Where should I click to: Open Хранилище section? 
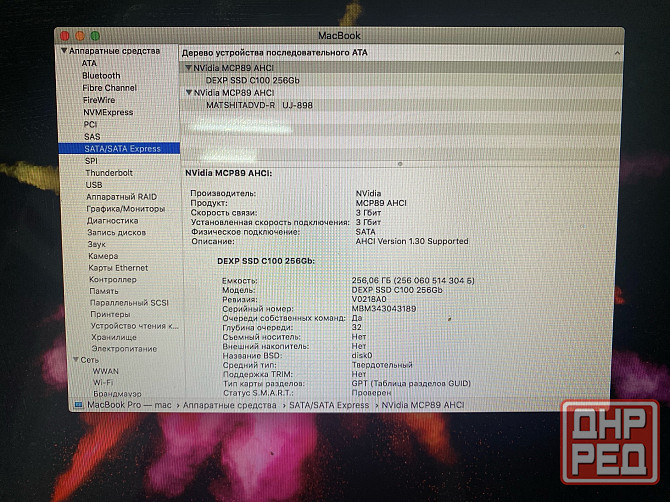pyautogui.click(x=114, y=337)
